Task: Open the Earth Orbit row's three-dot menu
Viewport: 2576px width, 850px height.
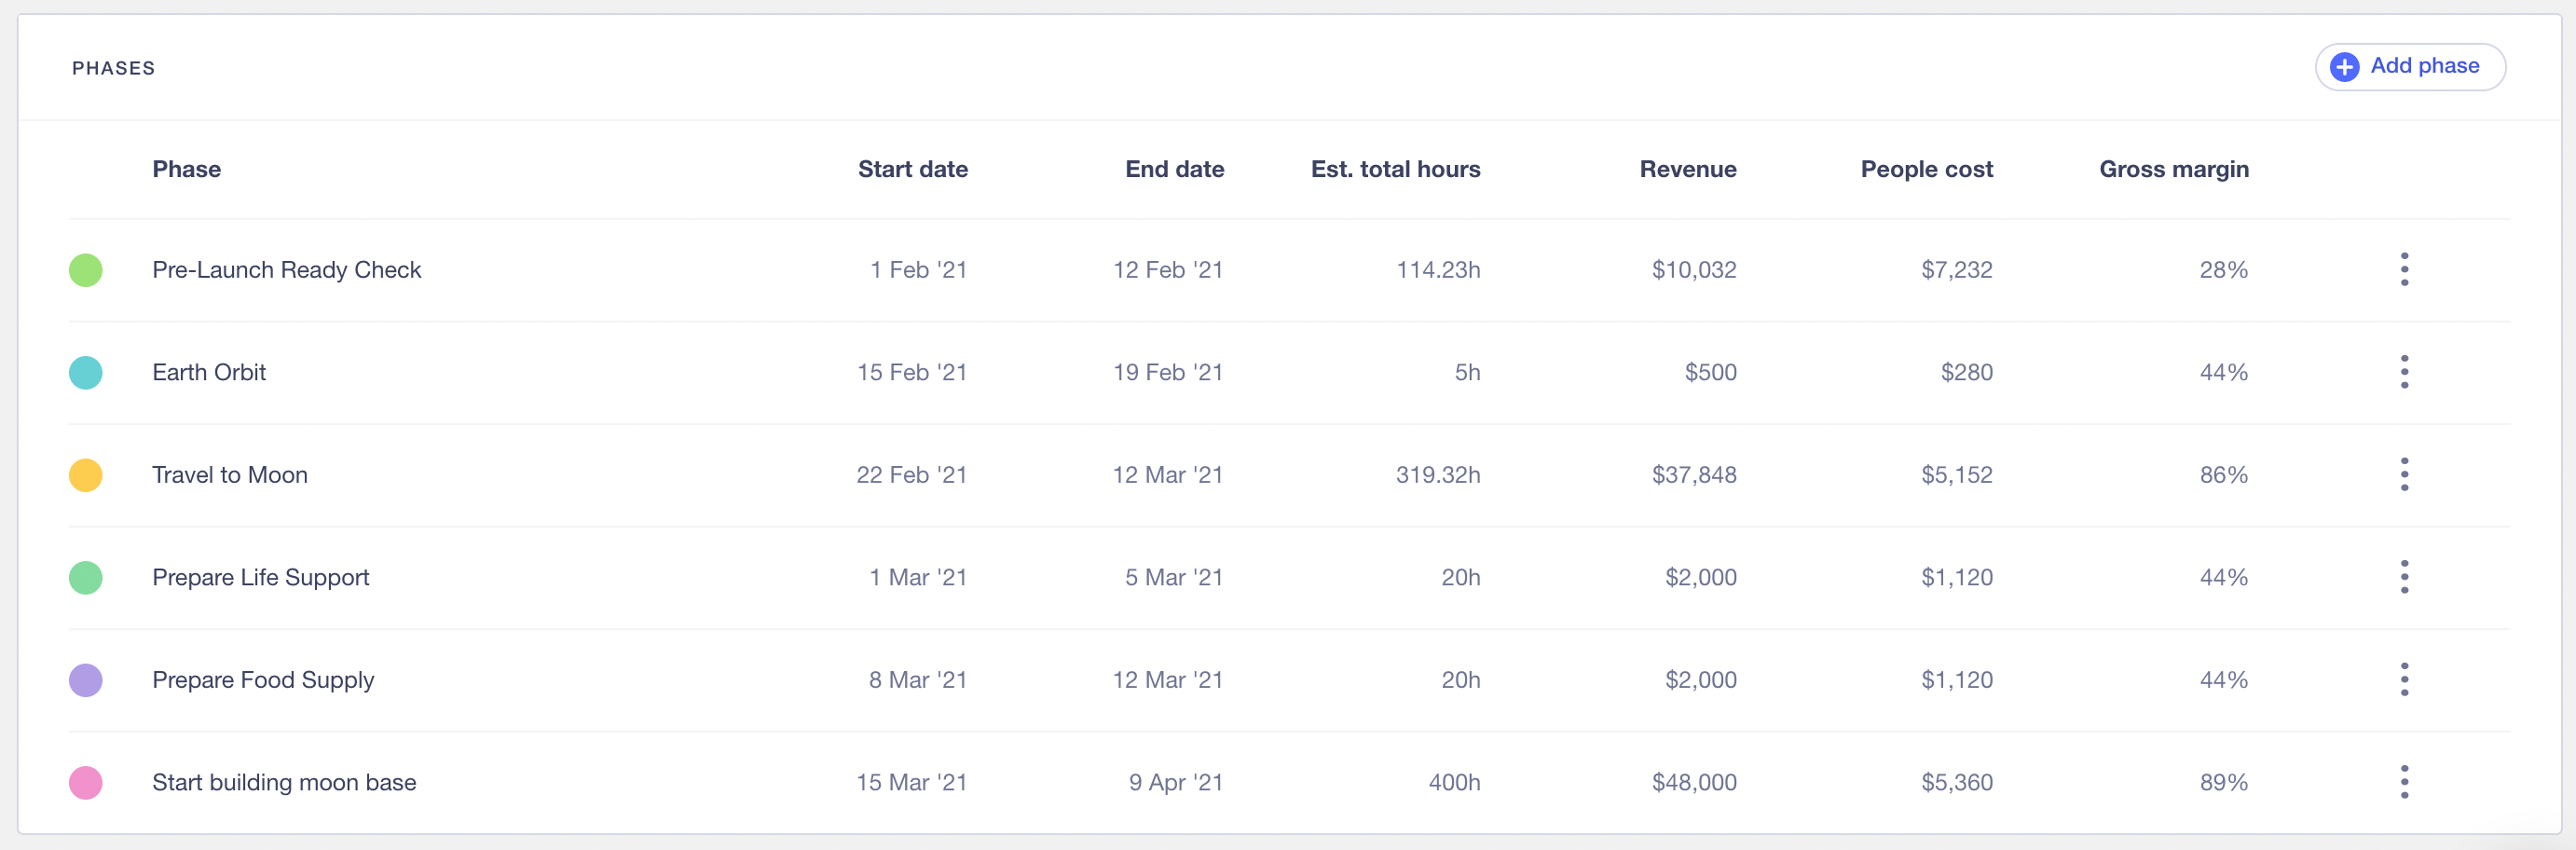Action: tap(2404, 372)
